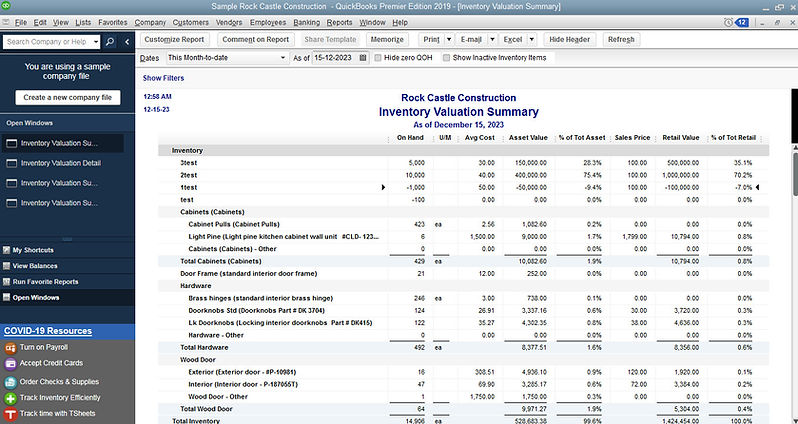Click the Memorize button
This screenshot has width=798, height=424.
coord(387,40)
